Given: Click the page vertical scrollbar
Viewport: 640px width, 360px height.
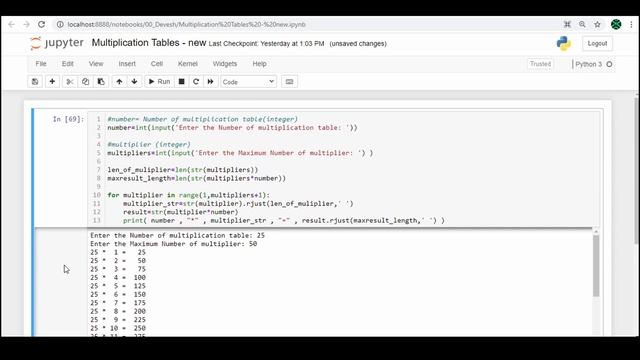Looking at the screenshot, I should 636,171.
